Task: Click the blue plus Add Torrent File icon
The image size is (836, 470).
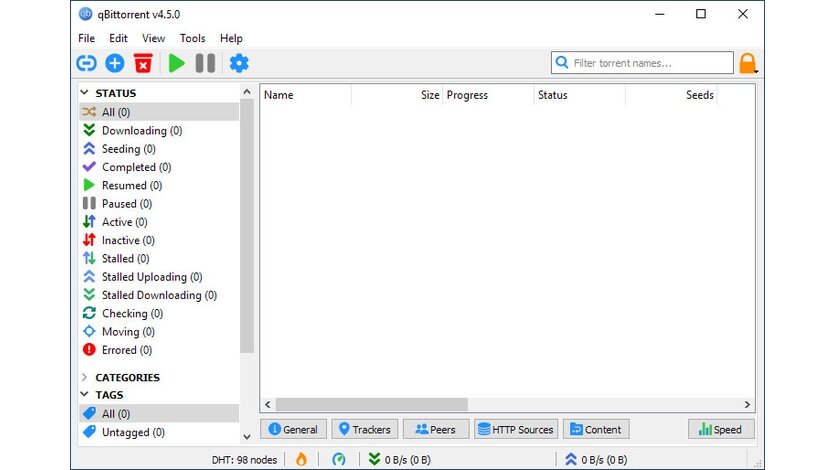Action: click(115, 63)
